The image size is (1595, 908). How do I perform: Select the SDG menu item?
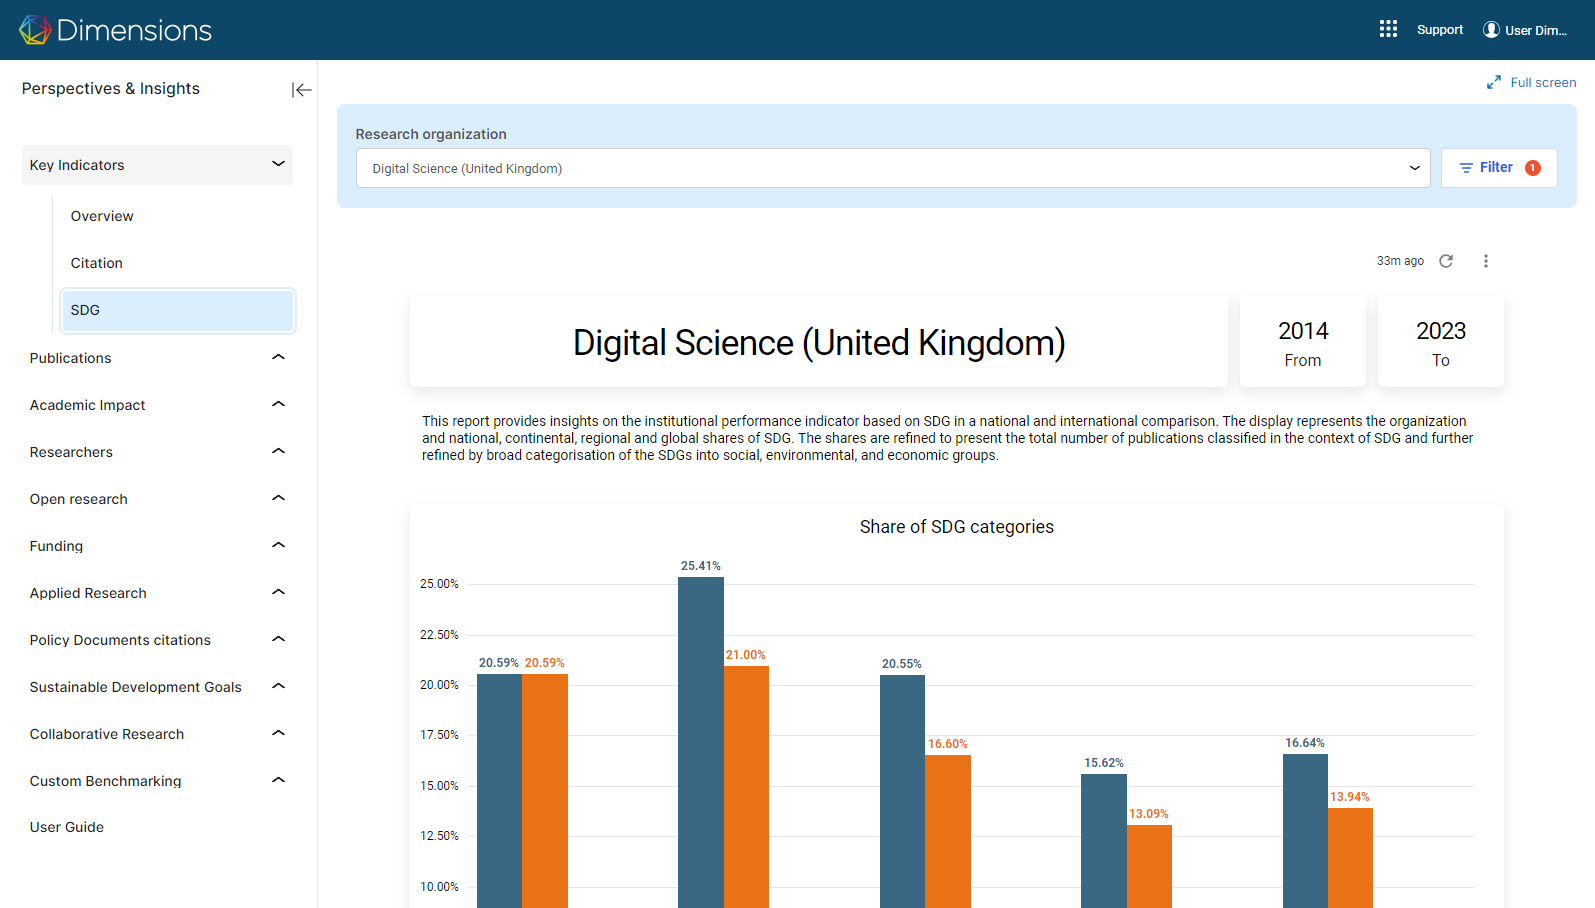point(178,310)
